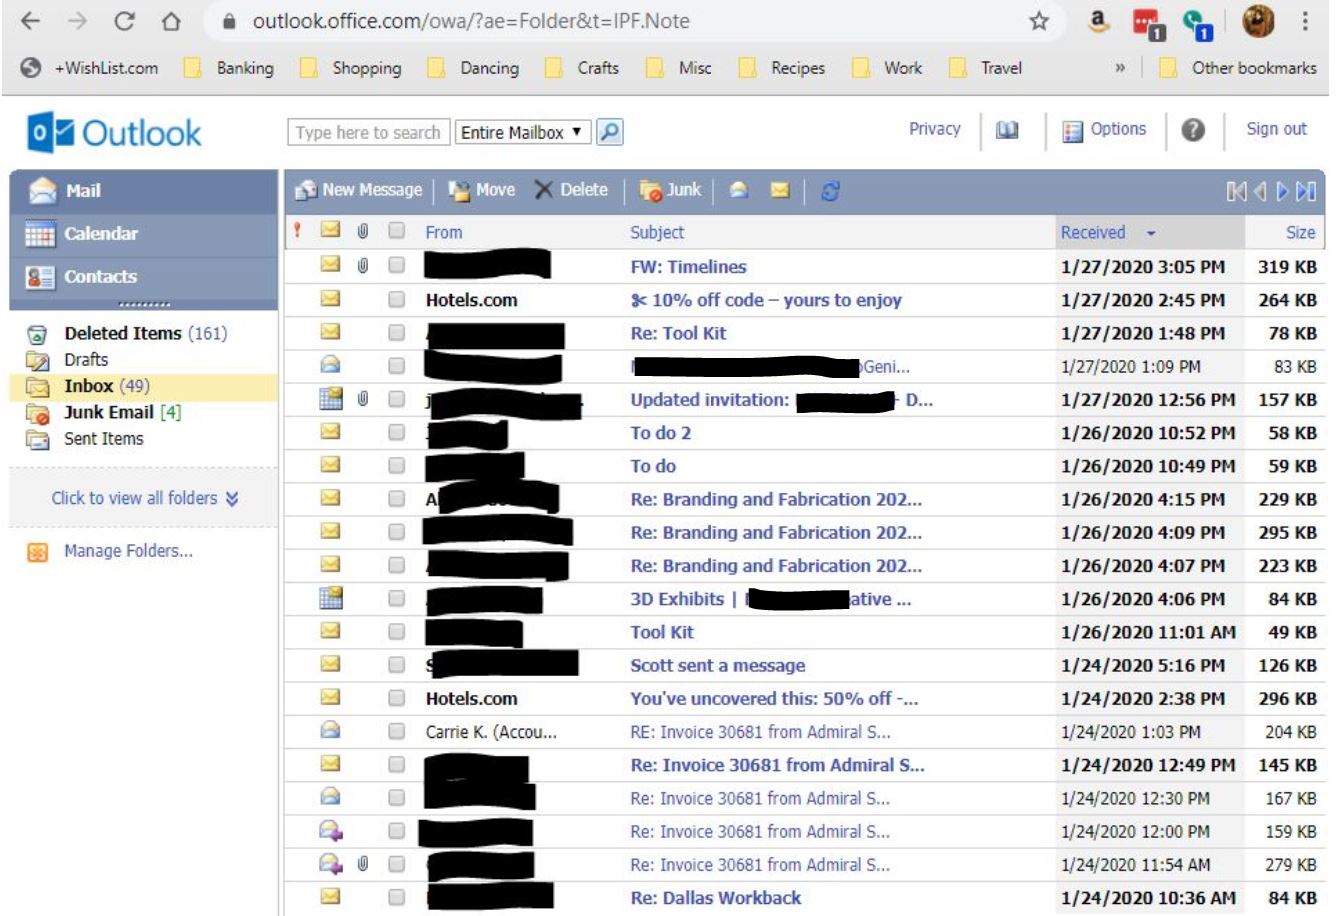
Task: Select checkbox of the Re: Tool Kit message
Action: pos(397,332)
